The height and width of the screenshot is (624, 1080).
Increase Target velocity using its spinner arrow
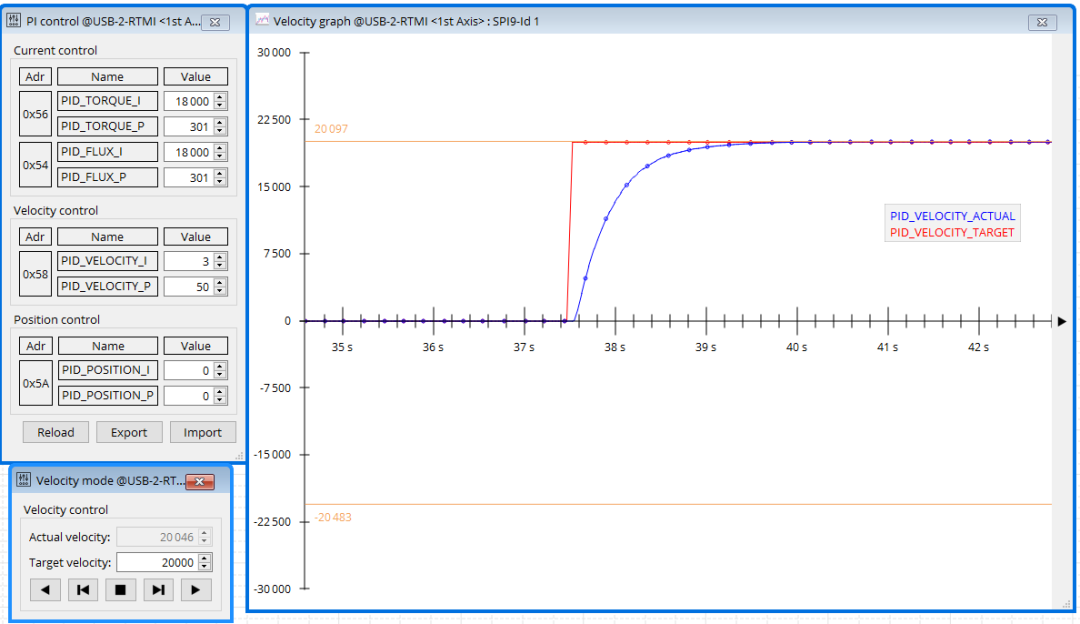click(x=205, y=558)
